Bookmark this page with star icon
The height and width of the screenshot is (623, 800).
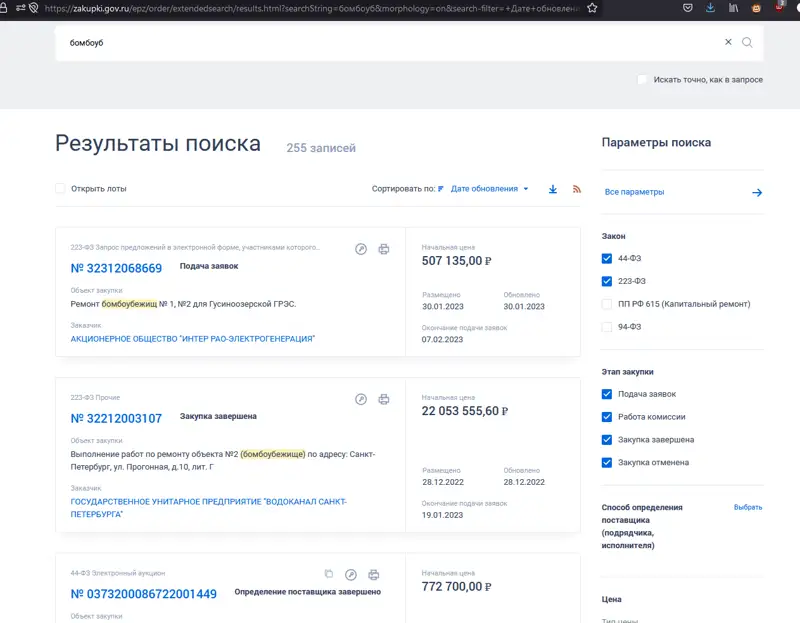(x=593, y=7)
